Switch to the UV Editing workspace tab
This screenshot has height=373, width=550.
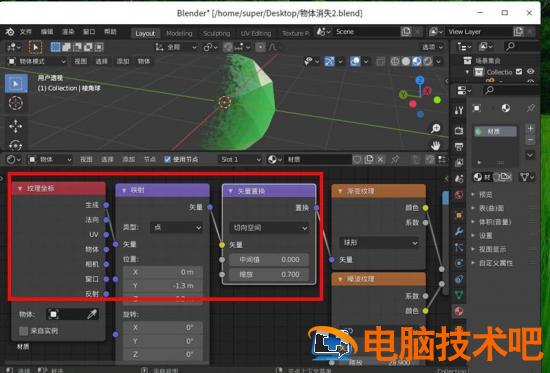256,33
